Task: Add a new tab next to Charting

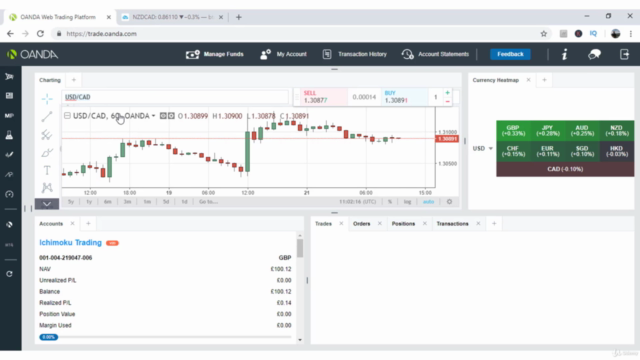Action: click(74, 80)
